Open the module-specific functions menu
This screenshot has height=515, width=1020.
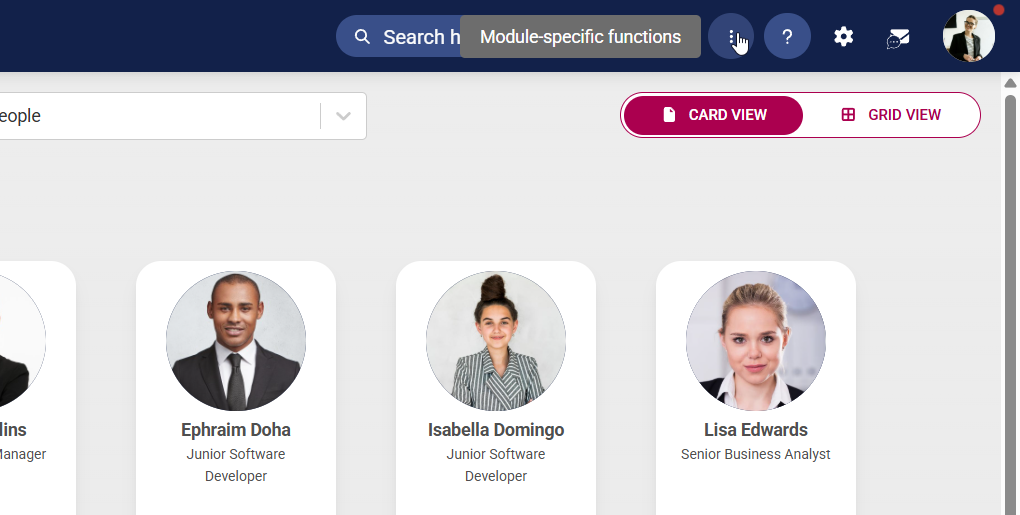(731, 36)
